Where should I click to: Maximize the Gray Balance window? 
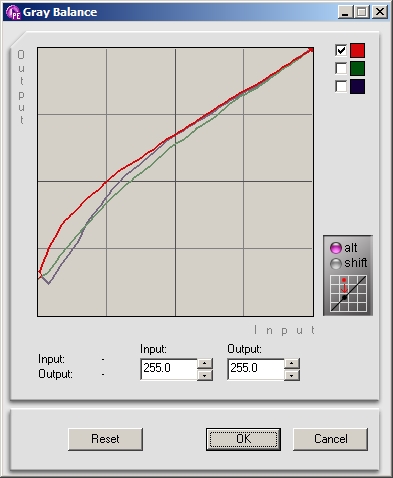pyautogui.click(x=362, y=12)
